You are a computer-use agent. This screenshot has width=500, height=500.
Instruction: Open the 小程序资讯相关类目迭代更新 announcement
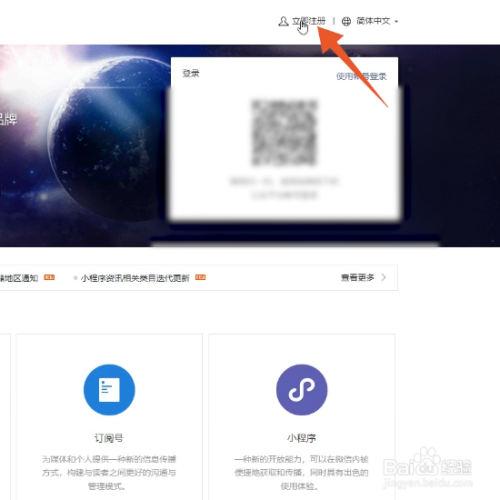point(135,278)
